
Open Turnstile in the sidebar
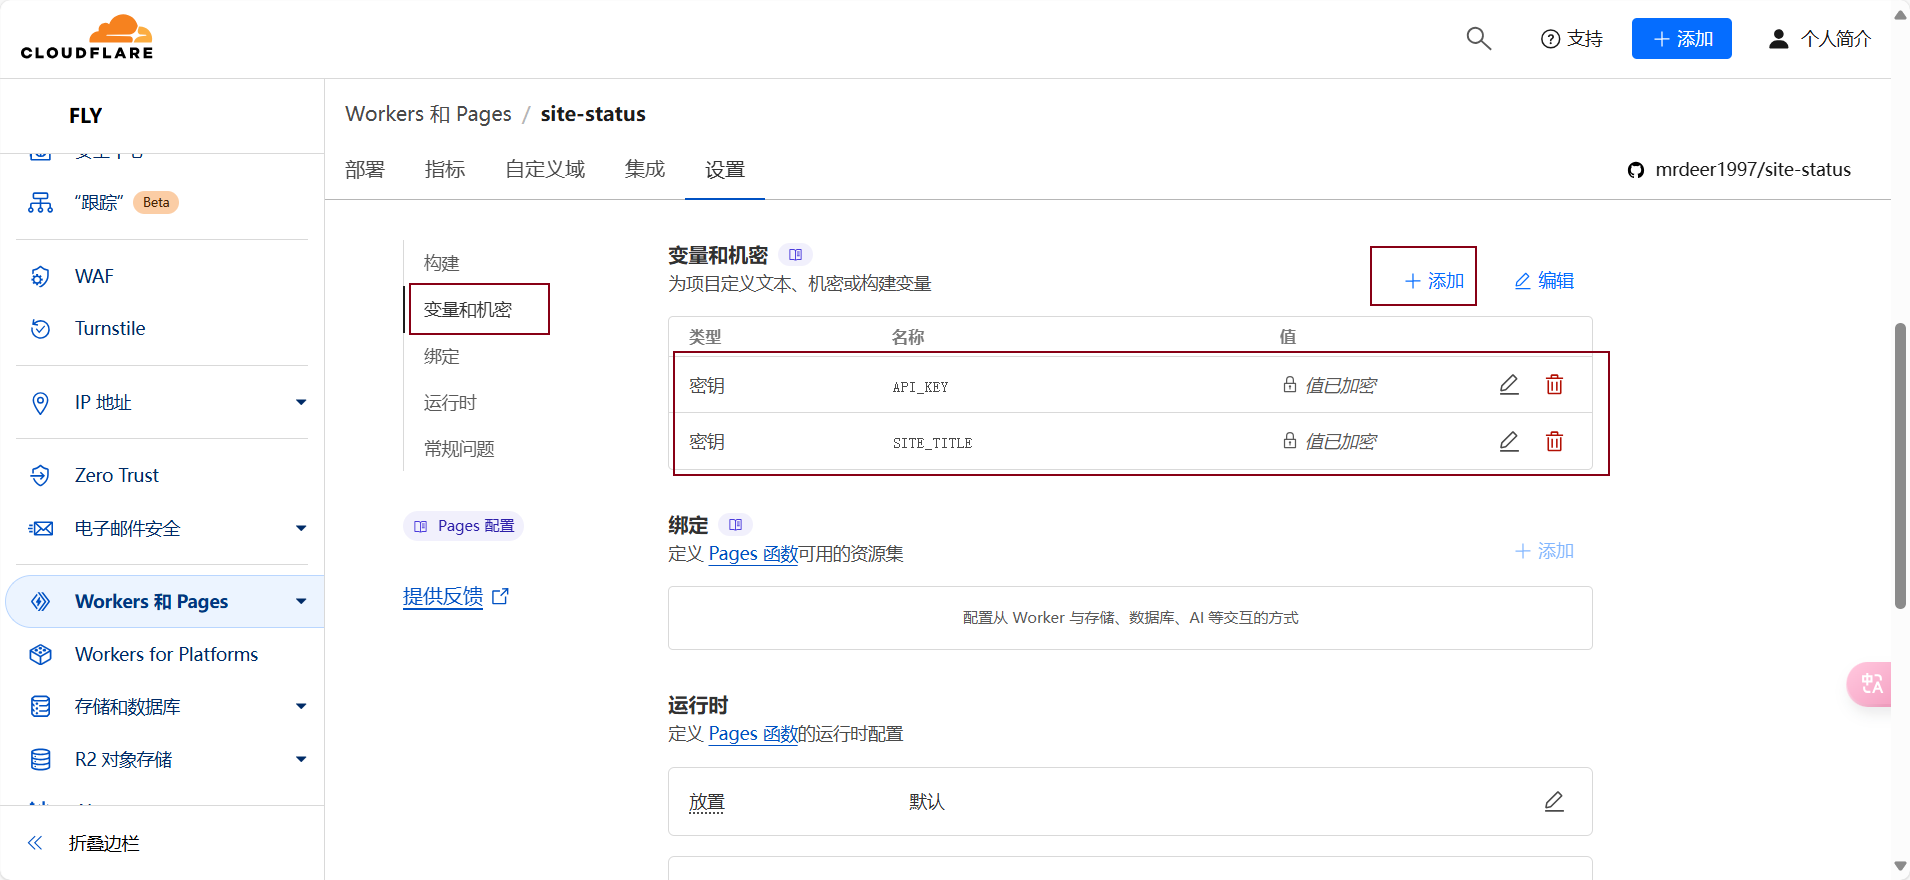click(110, 328)
